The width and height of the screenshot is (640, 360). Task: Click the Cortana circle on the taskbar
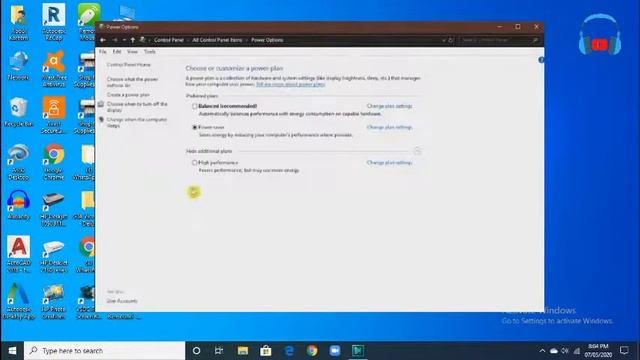coord(196,351)
